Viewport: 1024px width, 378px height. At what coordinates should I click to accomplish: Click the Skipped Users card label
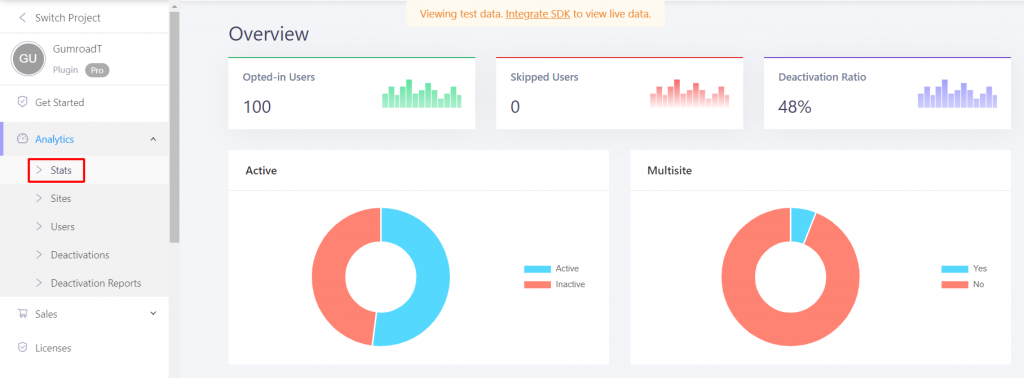[544, 77]
